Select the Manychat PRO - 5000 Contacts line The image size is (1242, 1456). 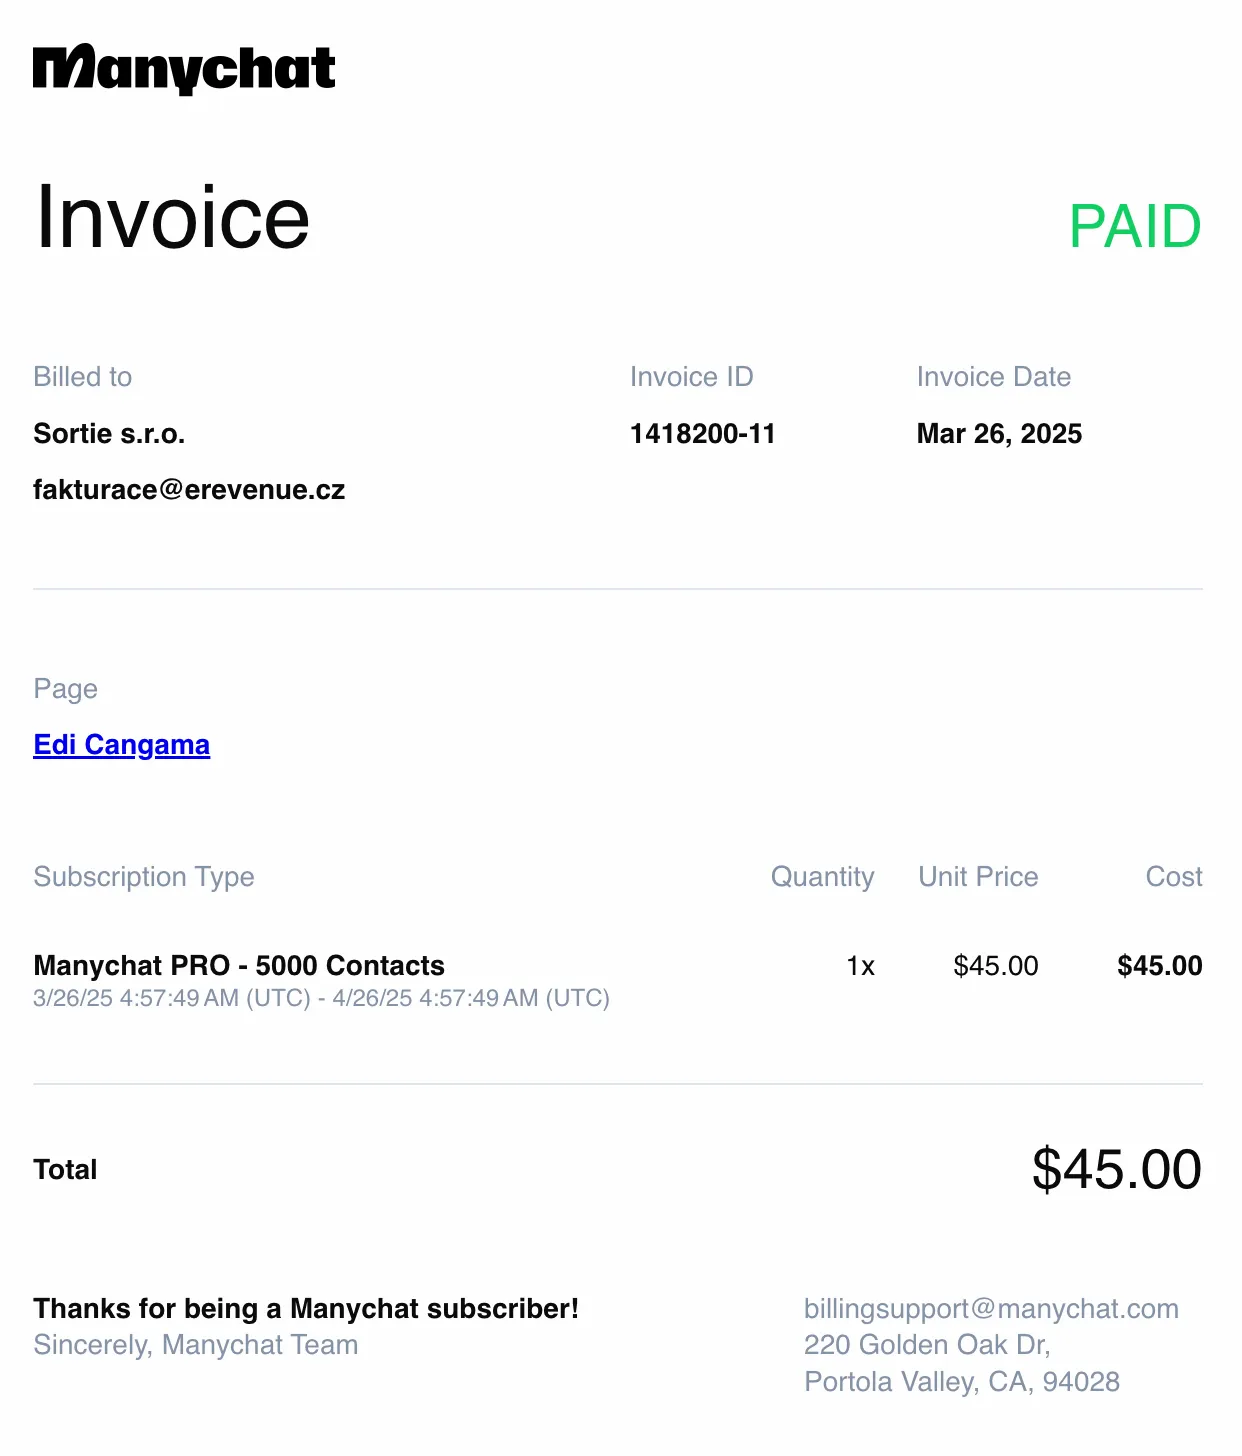pos(239,966)
